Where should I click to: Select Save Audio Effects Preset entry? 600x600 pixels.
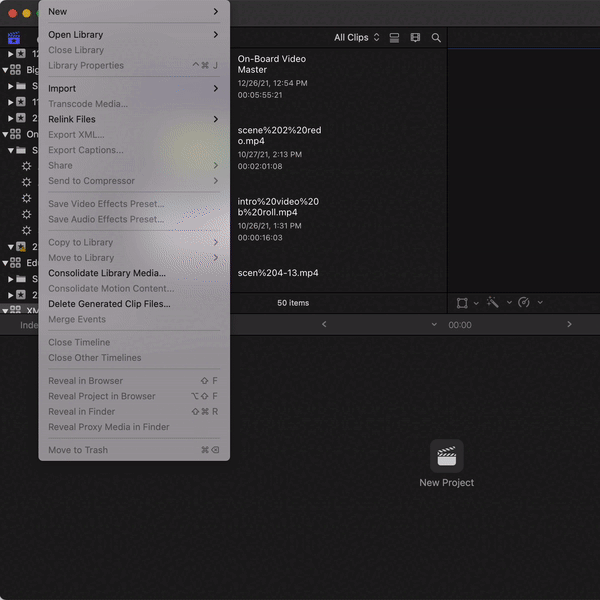click(134, 219)
